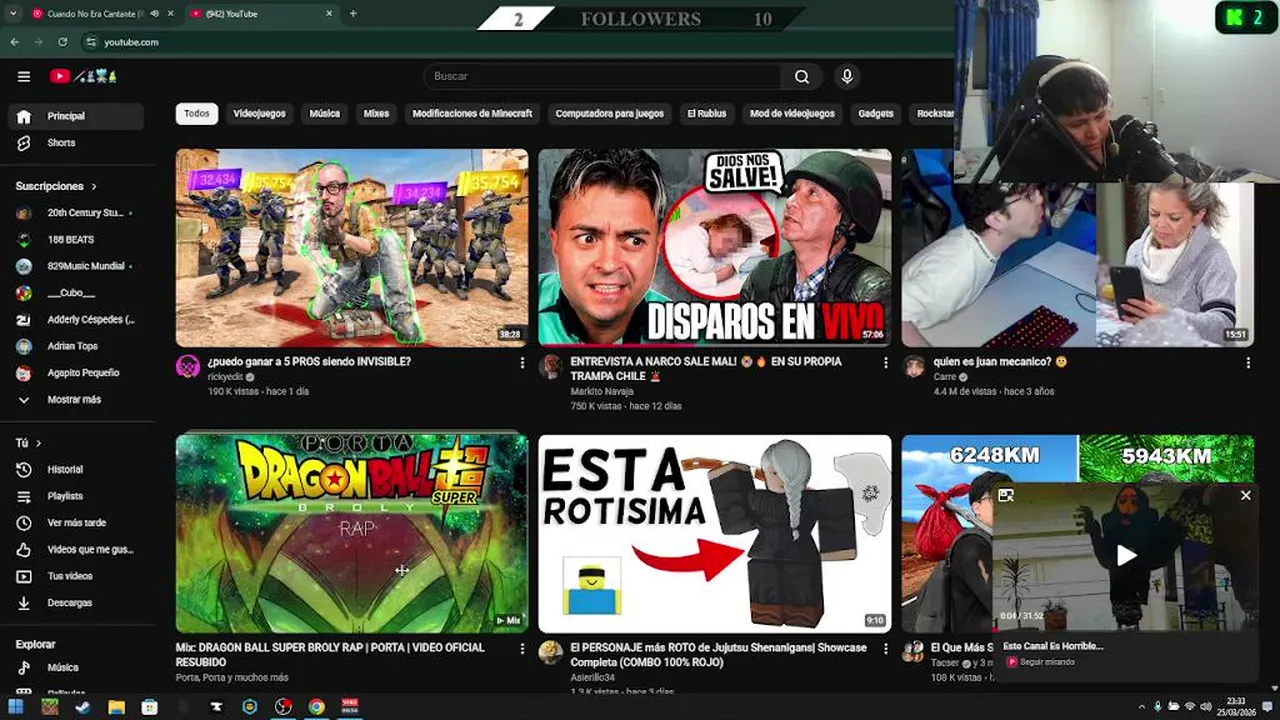Open rickyedit channel avatar
Image resolution: width=1280 pixels, height=720 pixels.
click(x=188, y=366)
